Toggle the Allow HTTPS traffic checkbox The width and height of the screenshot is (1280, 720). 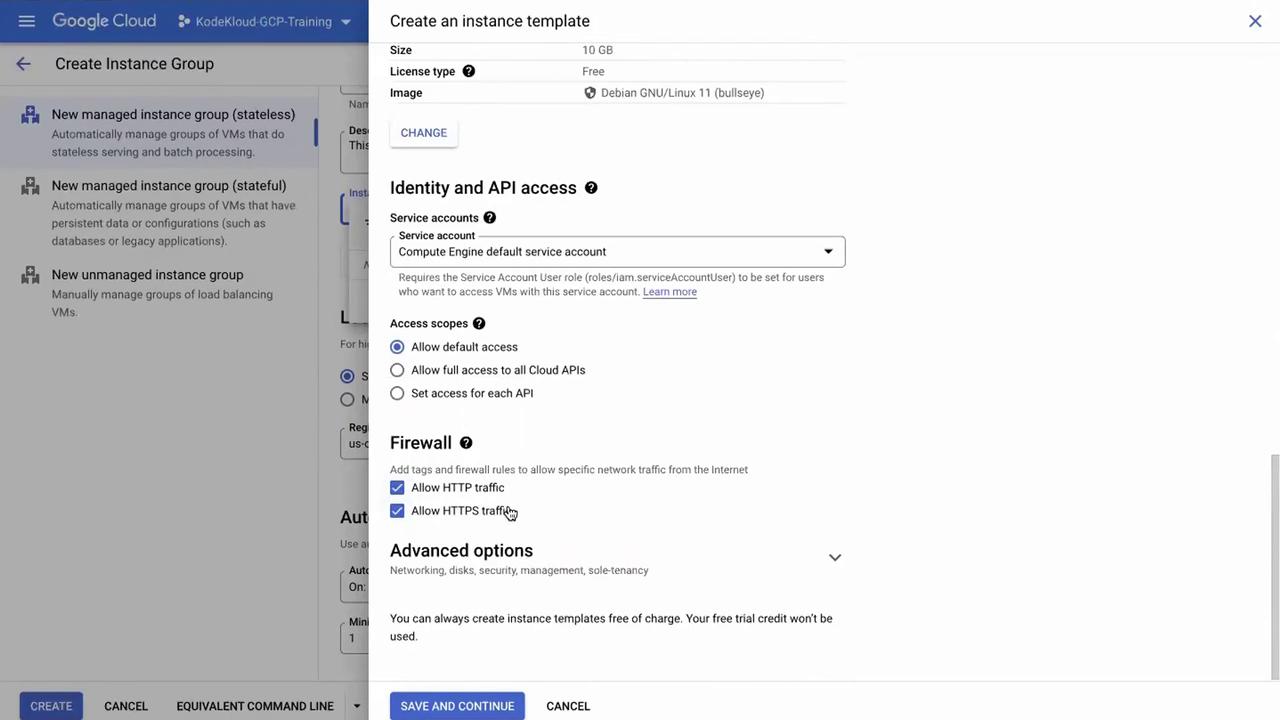(397, 511)
